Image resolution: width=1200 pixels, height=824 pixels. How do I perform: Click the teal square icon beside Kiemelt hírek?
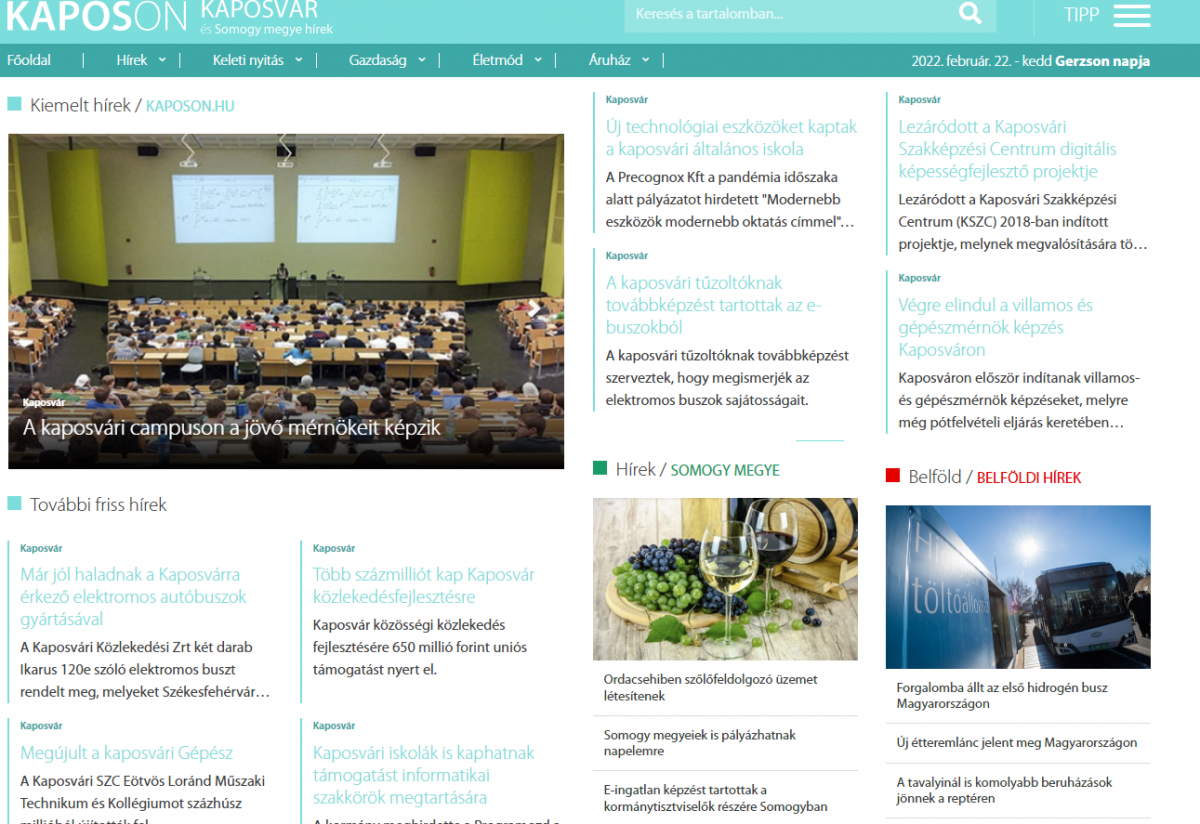14,103
